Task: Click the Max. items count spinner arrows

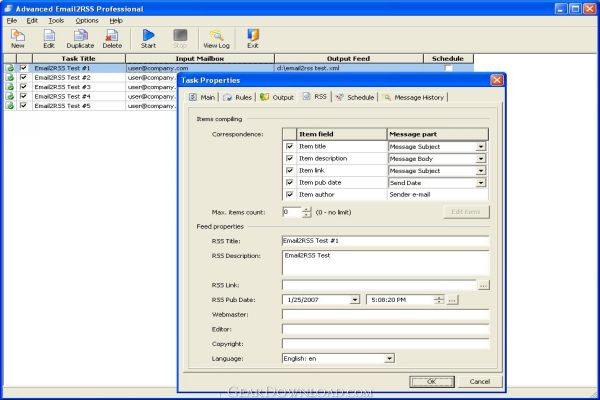Action: pyautogui.click(x=307, y=212)
